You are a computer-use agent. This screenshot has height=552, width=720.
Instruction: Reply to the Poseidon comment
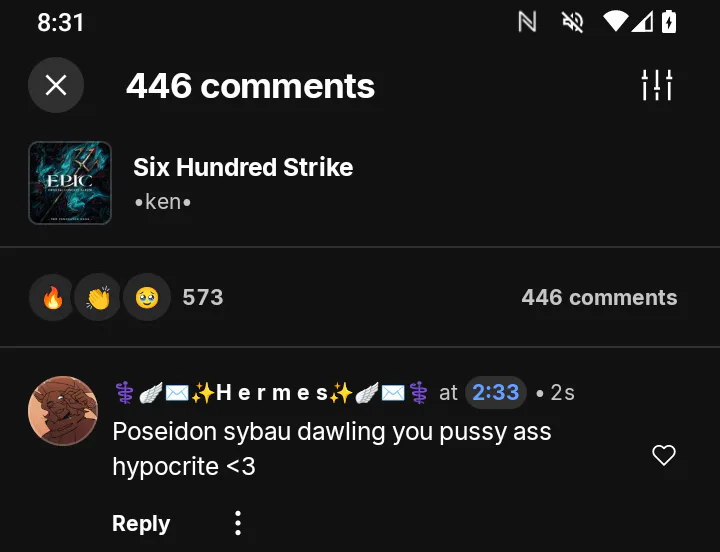(141, 523)
